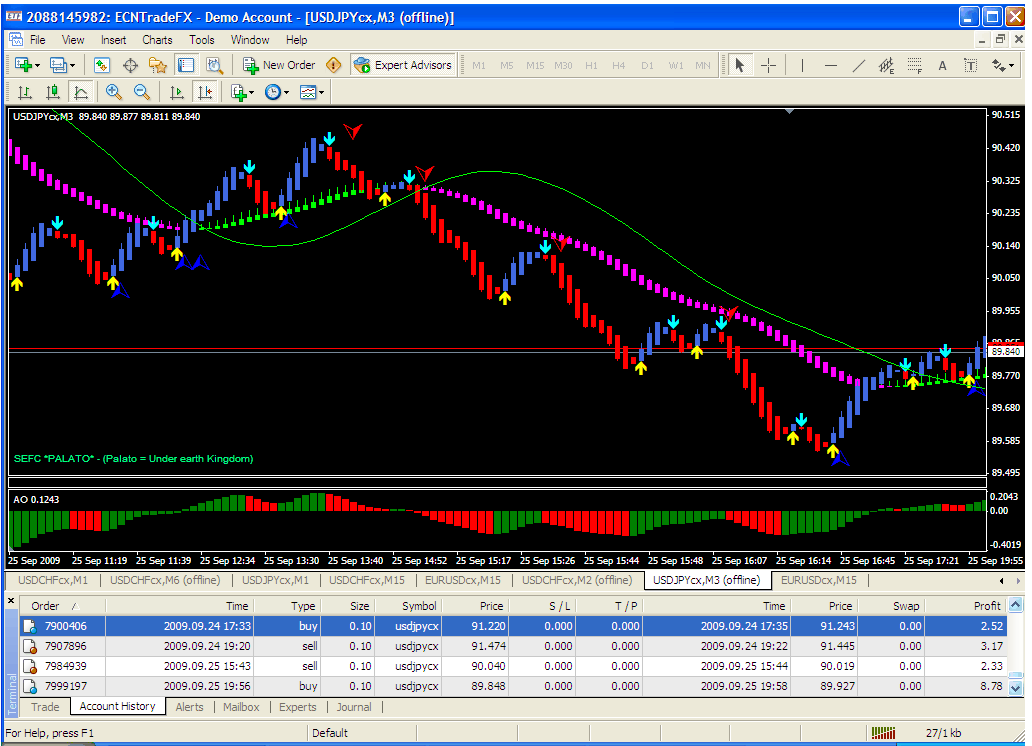
Task: Expand the arrows tool dropdown arrow
Action: point(1012,66)
